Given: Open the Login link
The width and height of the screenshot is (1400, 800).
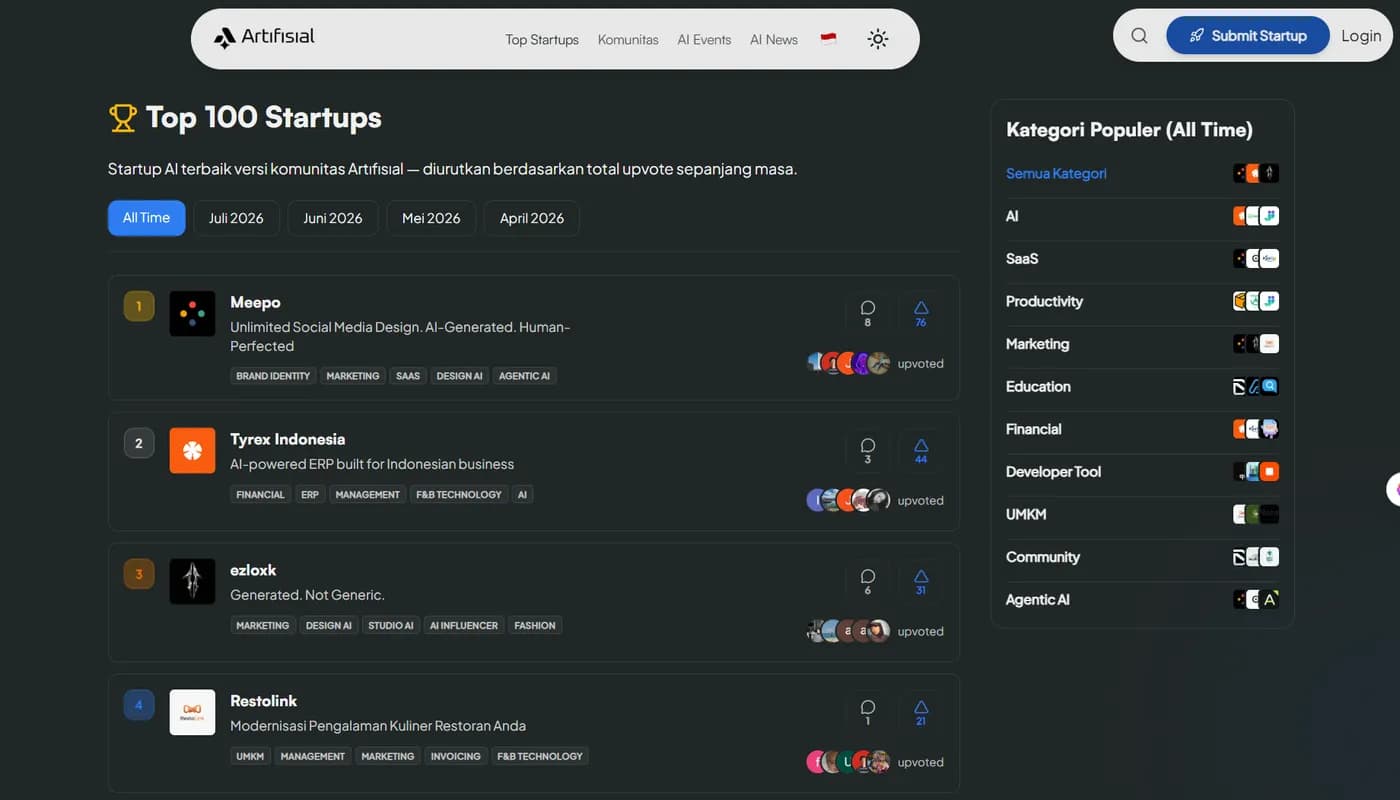Looking at the screenshot, I should (x=1361, y=36).
